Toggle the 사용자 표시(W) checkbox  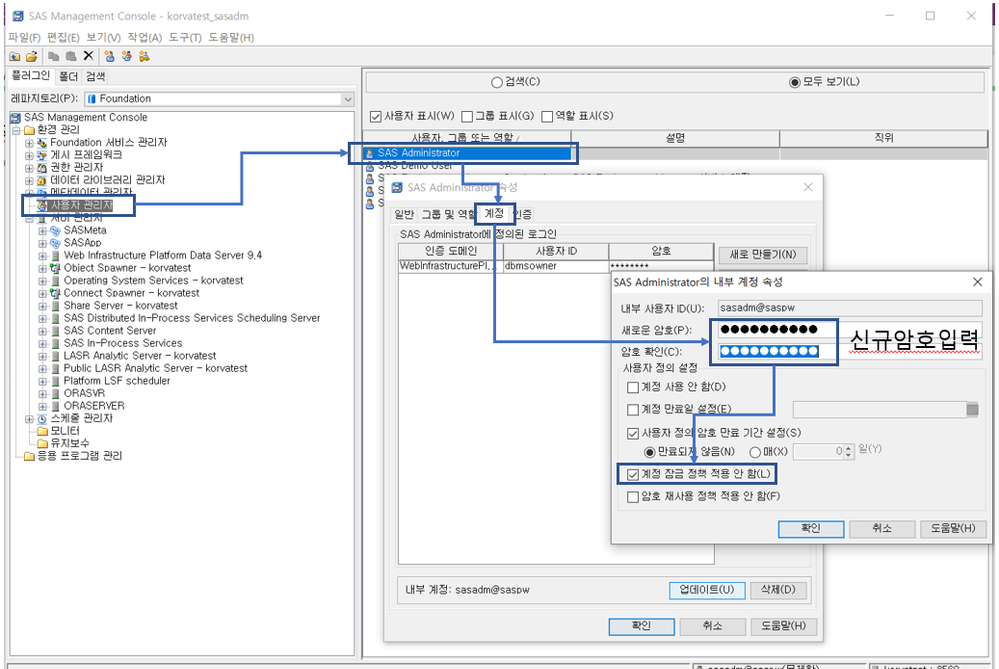(376, 117)
